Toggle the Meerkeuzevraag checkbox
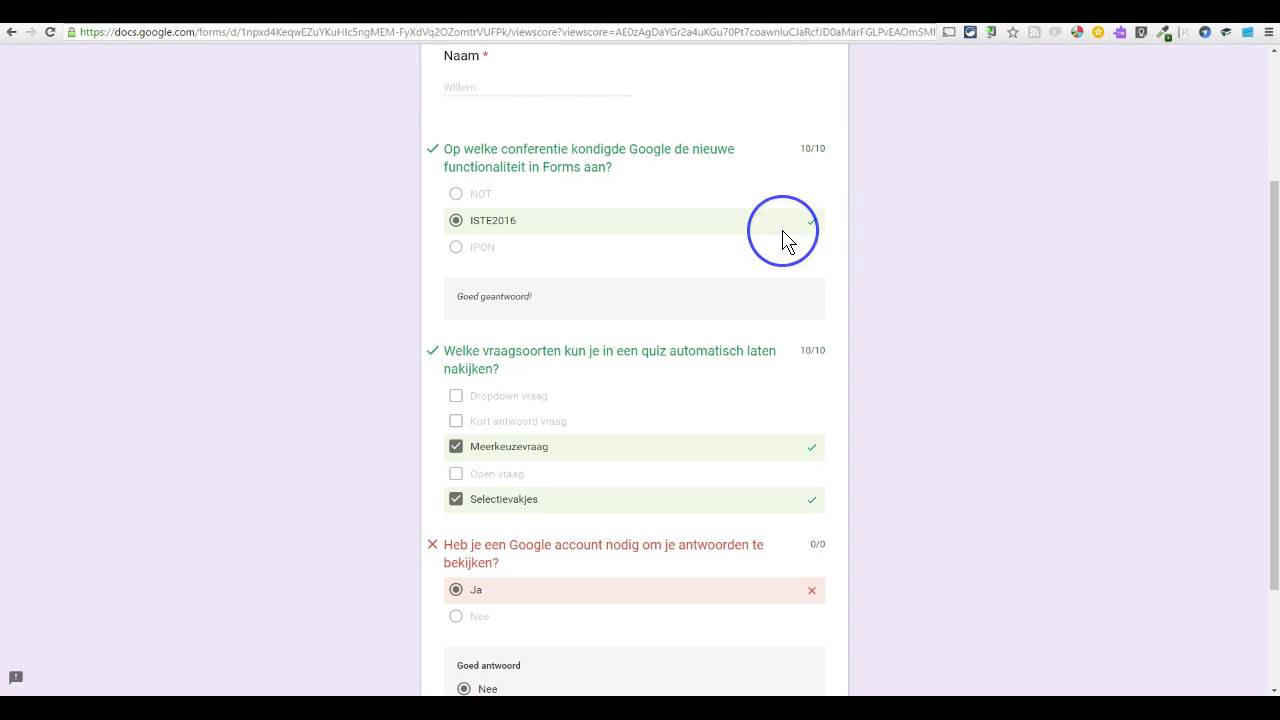Viewport: 1280px width, 720px height. [x=456, y=446]
